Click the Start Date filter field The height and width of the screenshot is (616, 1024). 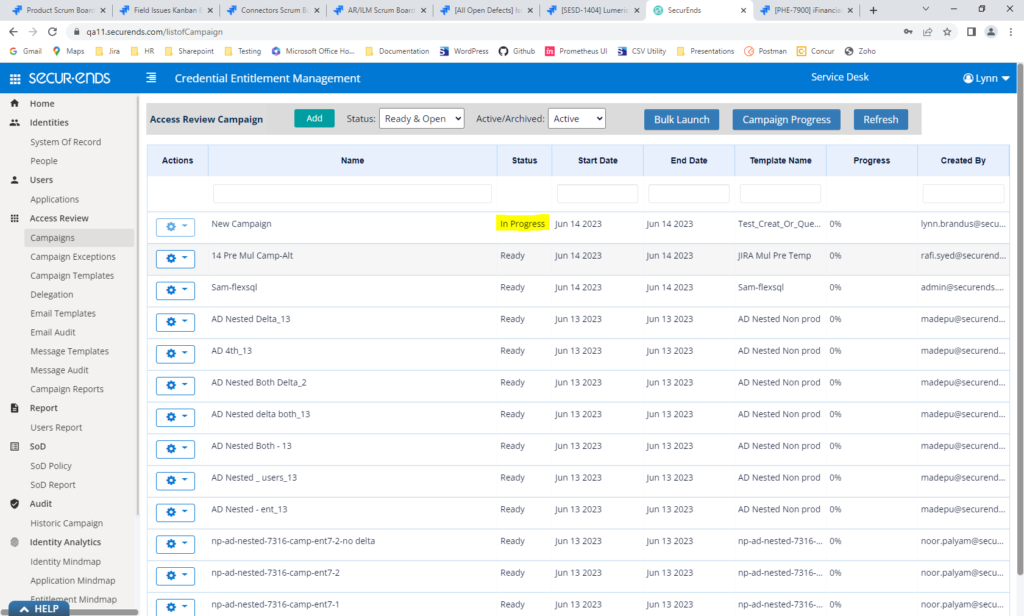click(x=597, y=193)
